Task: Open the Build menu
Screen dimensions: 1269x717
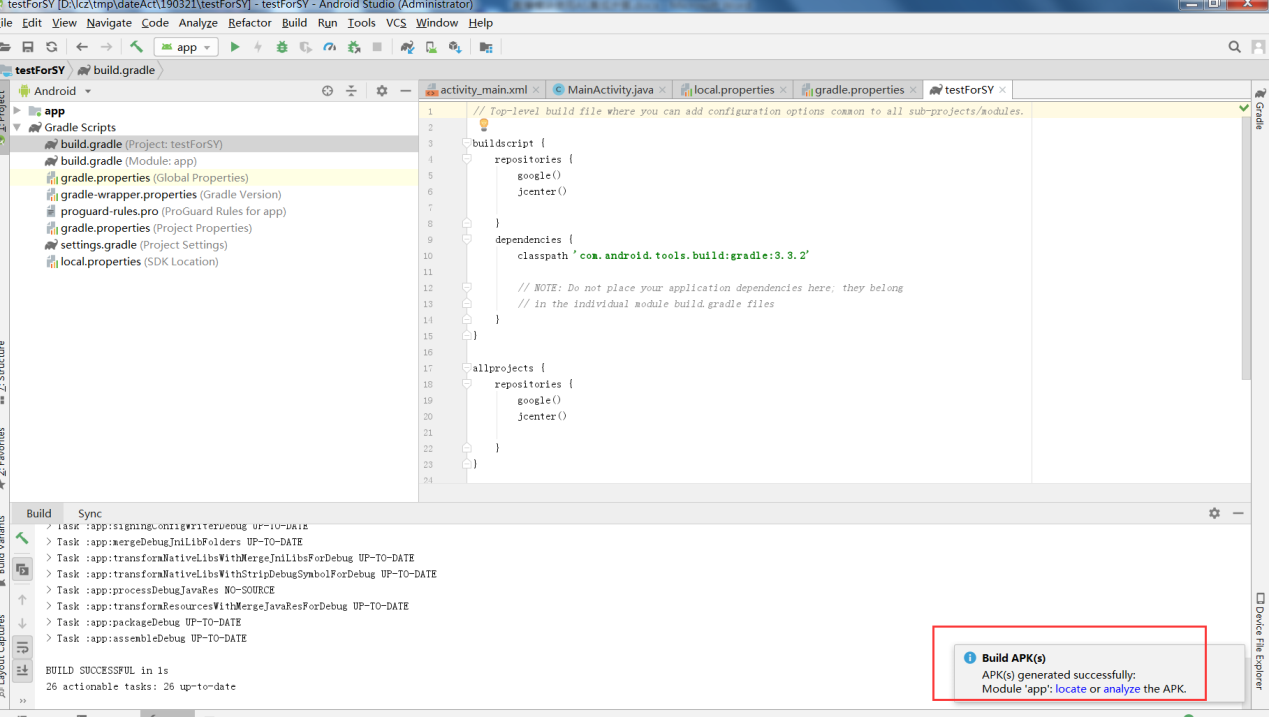Action: coord(294,22)
